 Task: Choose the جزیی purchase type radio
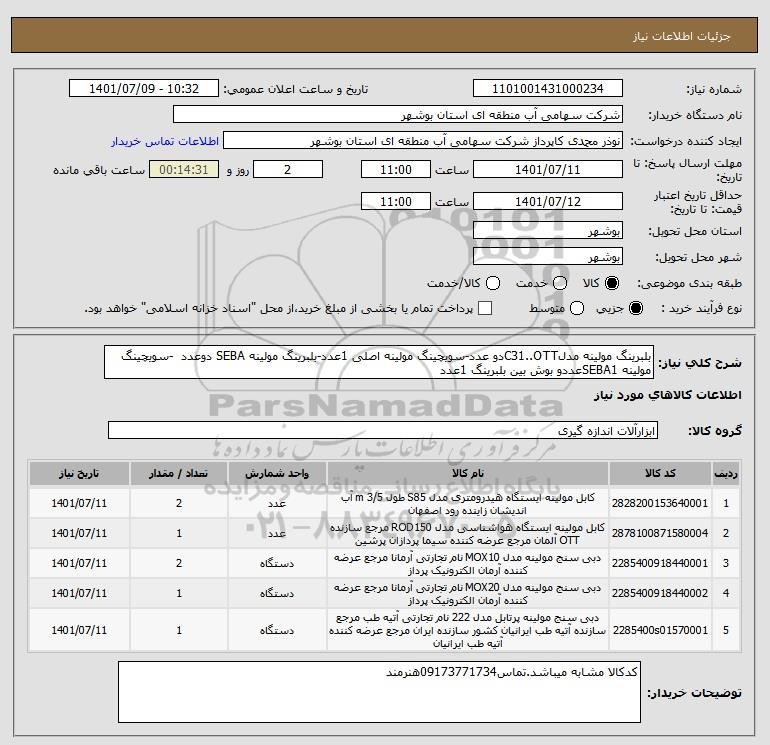635,308
